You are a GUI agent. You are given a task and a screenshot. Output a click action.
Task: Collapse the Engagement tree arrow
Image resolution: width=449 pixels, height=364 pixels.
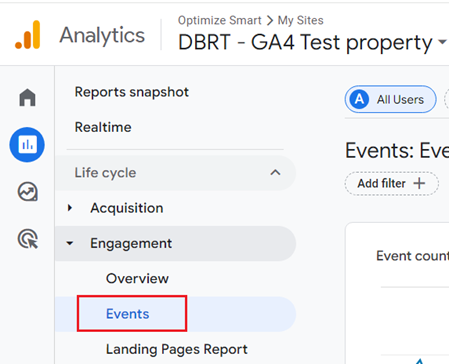69,243
